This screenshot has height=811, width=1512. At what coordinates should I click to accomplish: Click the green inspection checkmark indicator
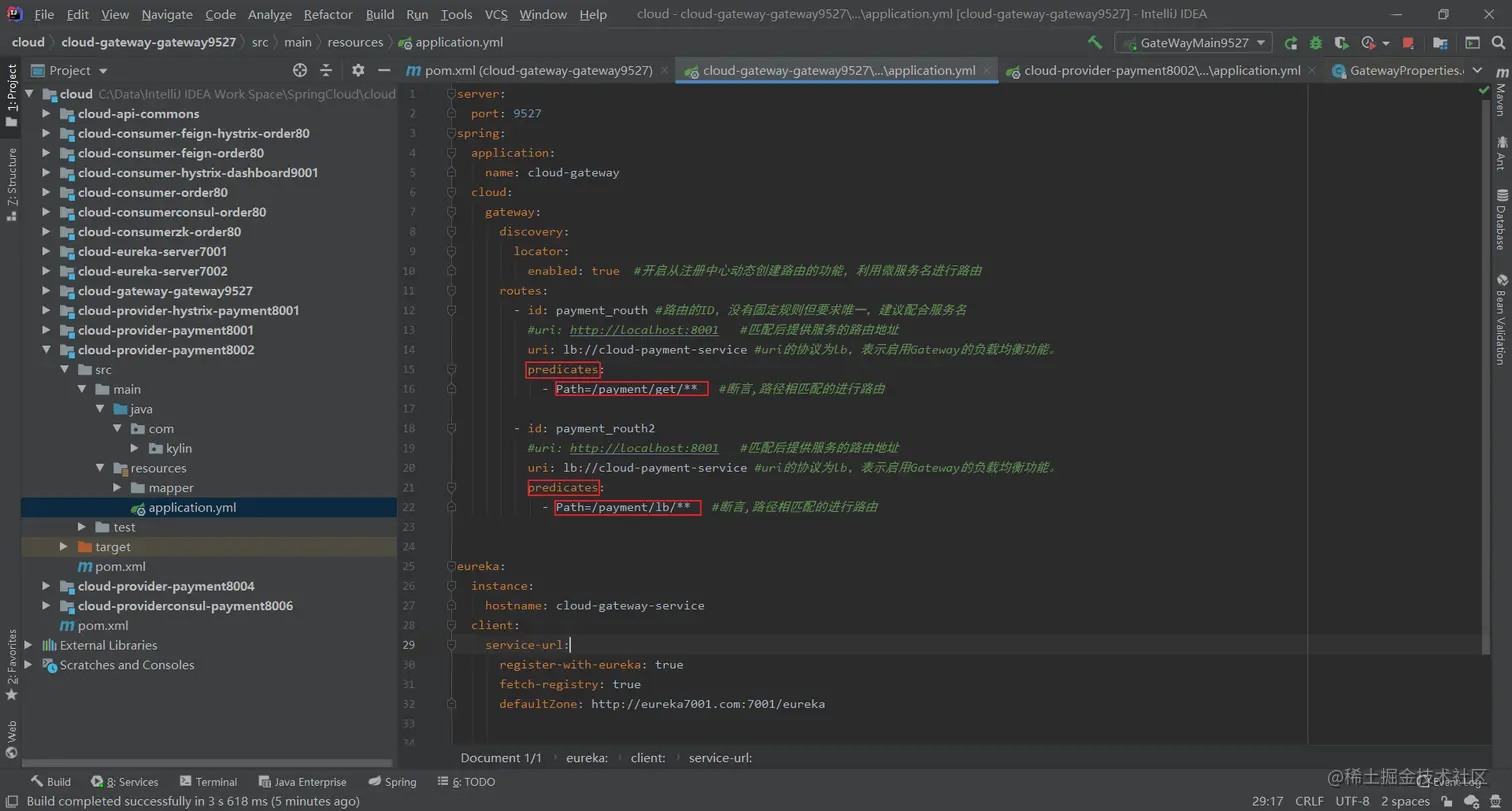[x=1483, y=91]
